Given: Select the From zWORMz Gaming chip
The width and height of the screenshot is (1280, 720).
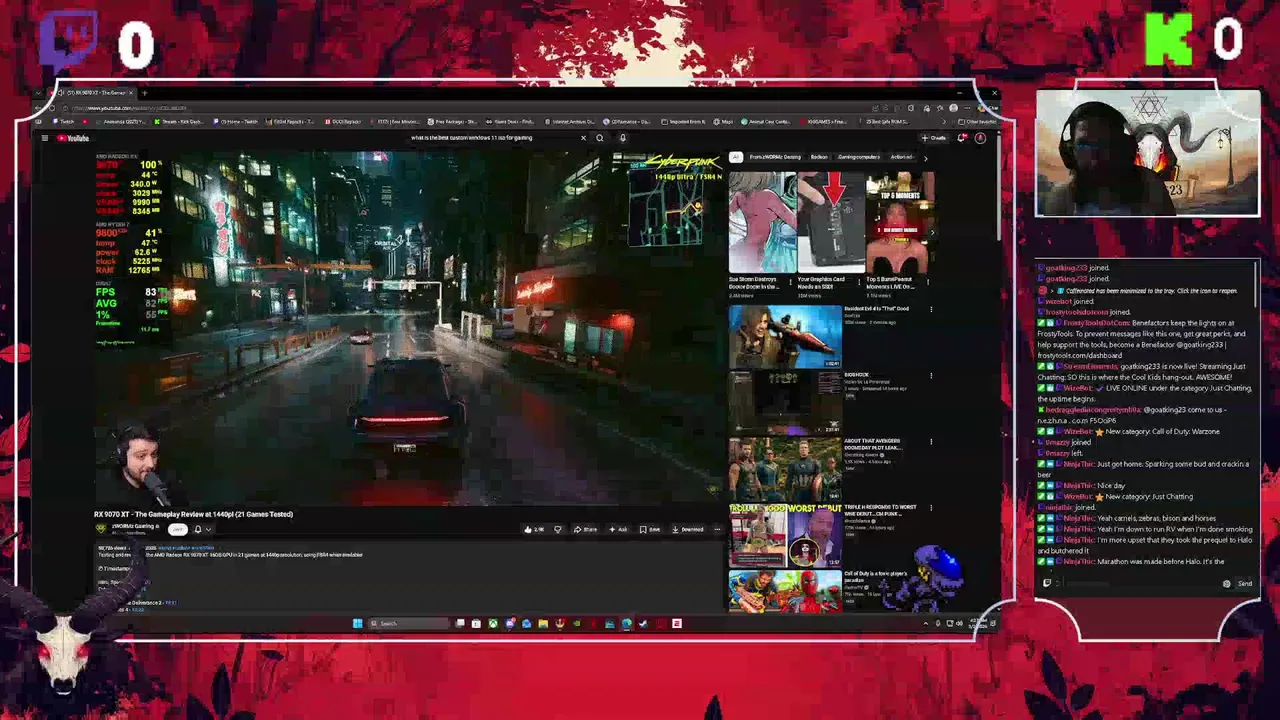Looking at the screenshot, I should coord(775,157).
